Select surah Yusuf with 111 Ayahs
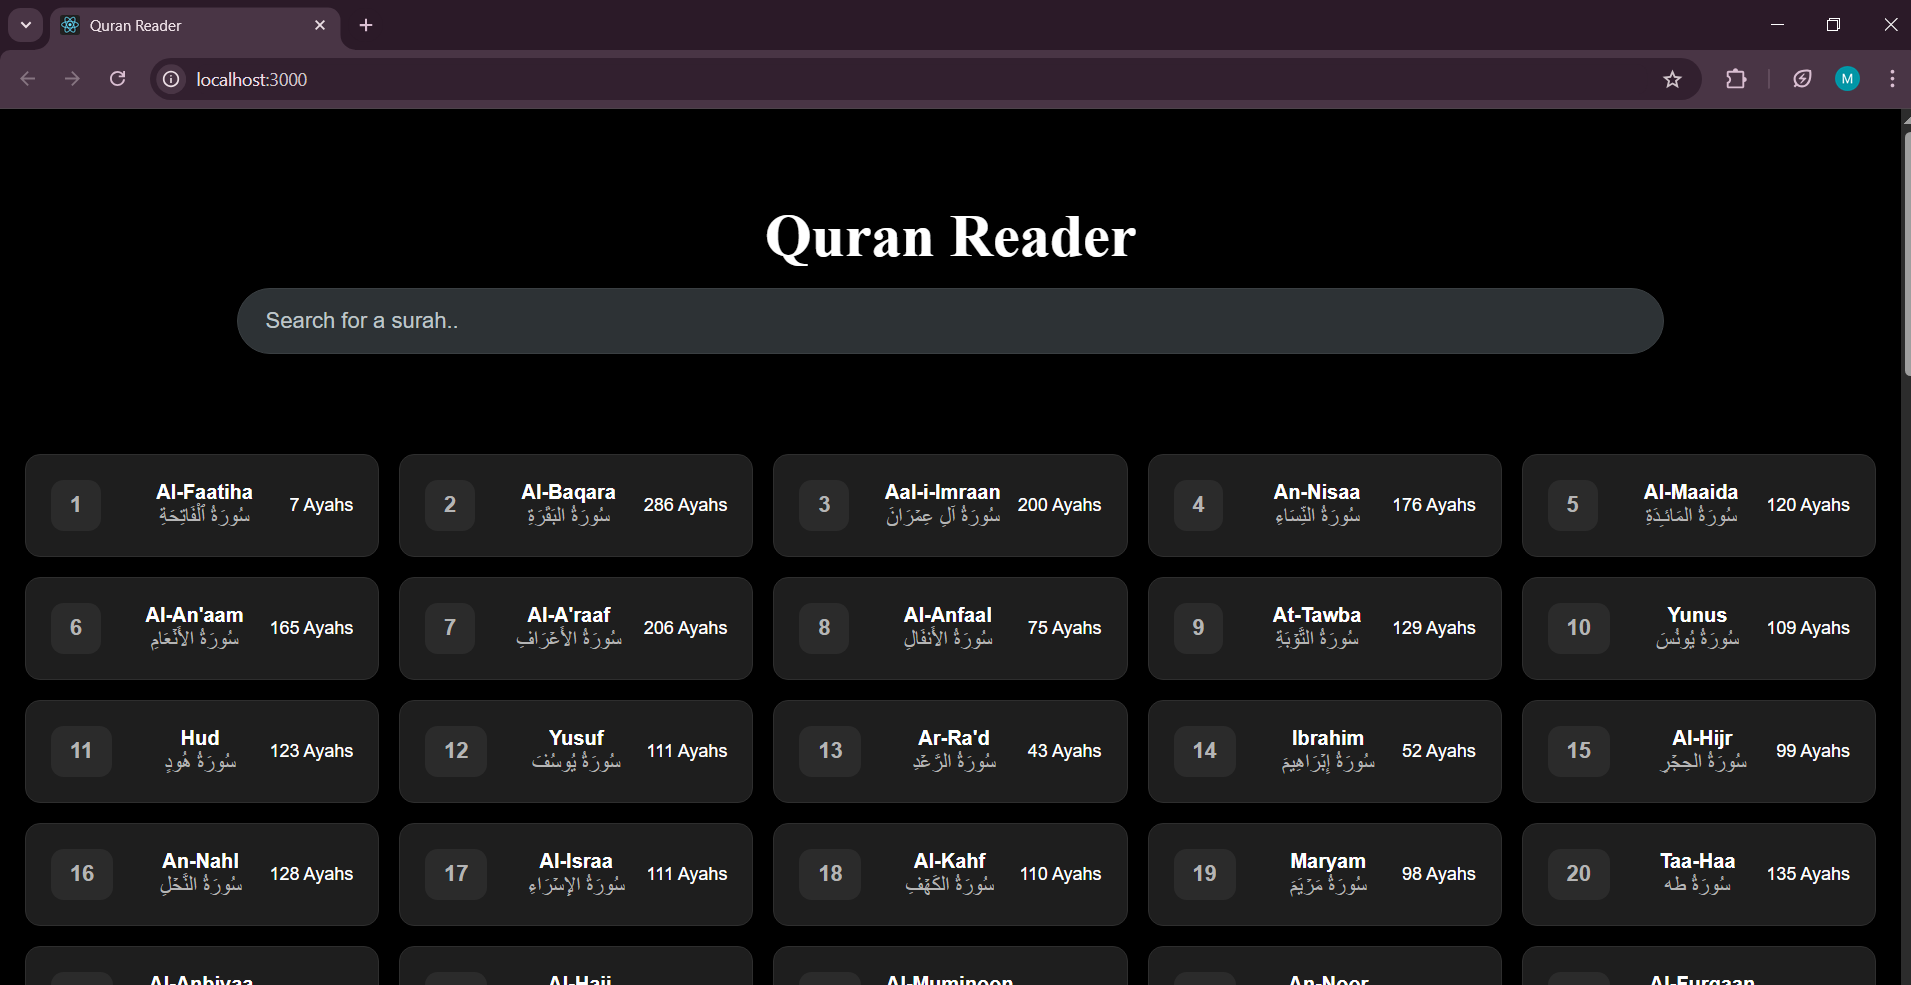1911x985 pixels. point(575,751)
